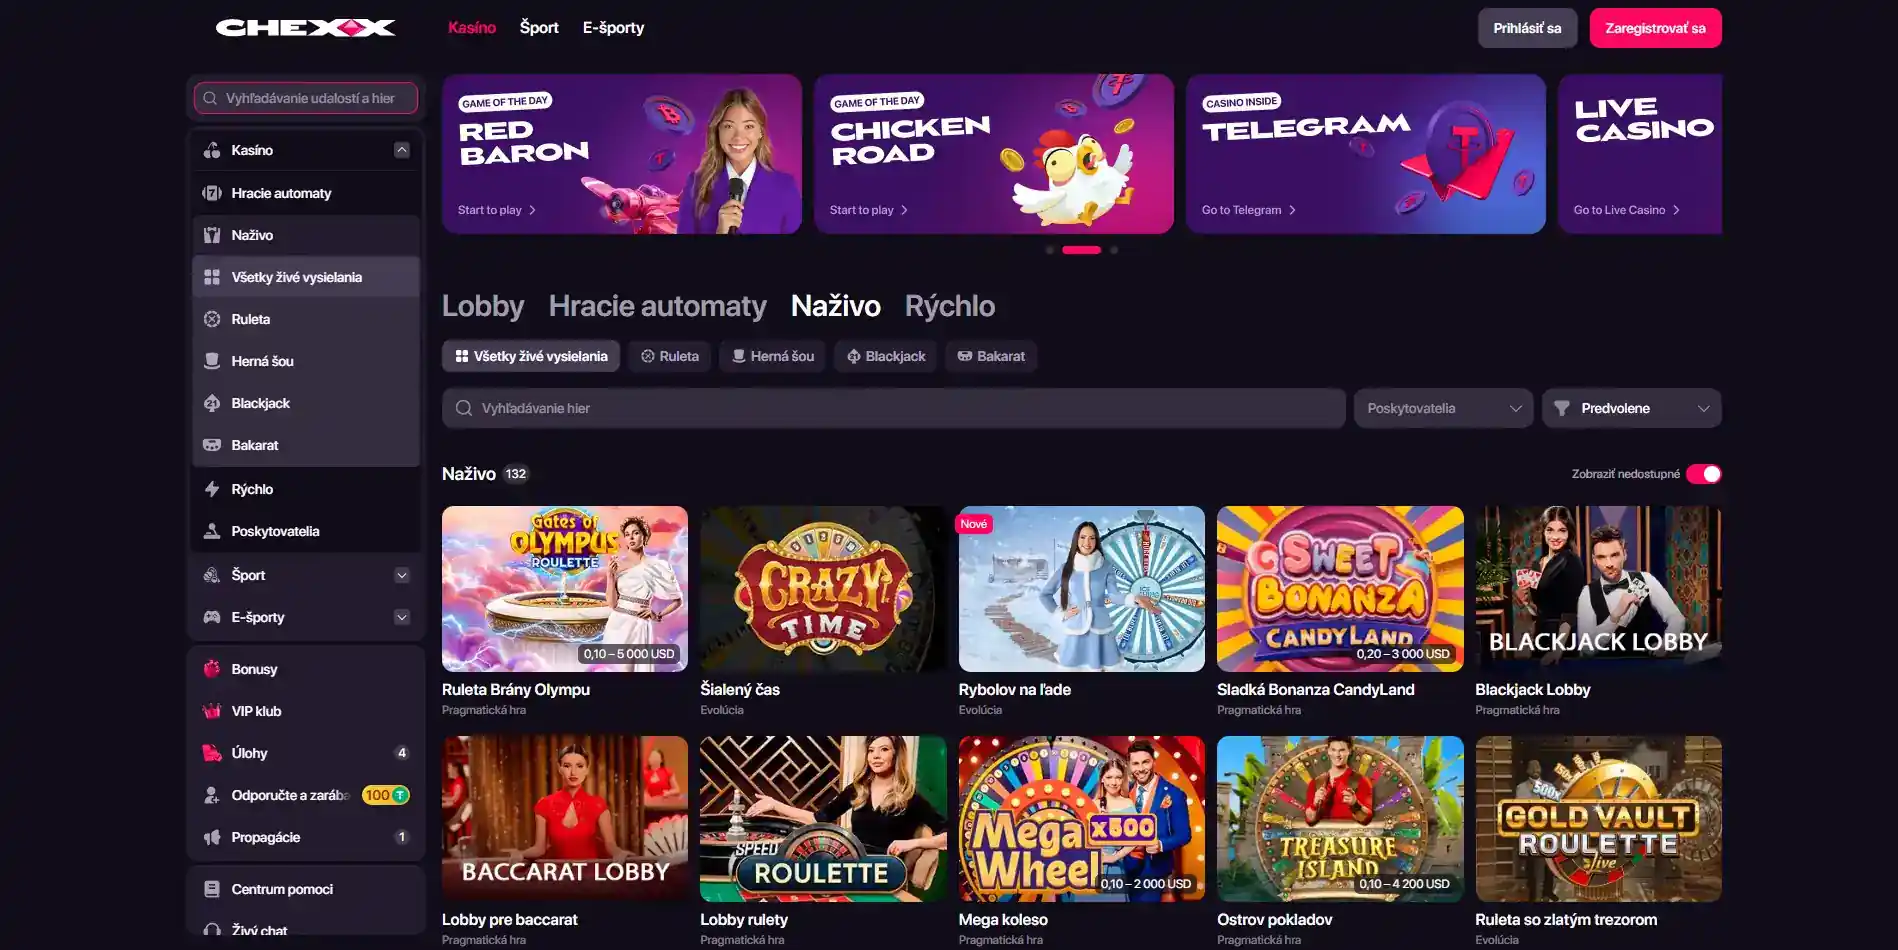This screenshot has width=1898, height=950.
Task: Click the Go to Live Casino link
Action: (1627, 210)
